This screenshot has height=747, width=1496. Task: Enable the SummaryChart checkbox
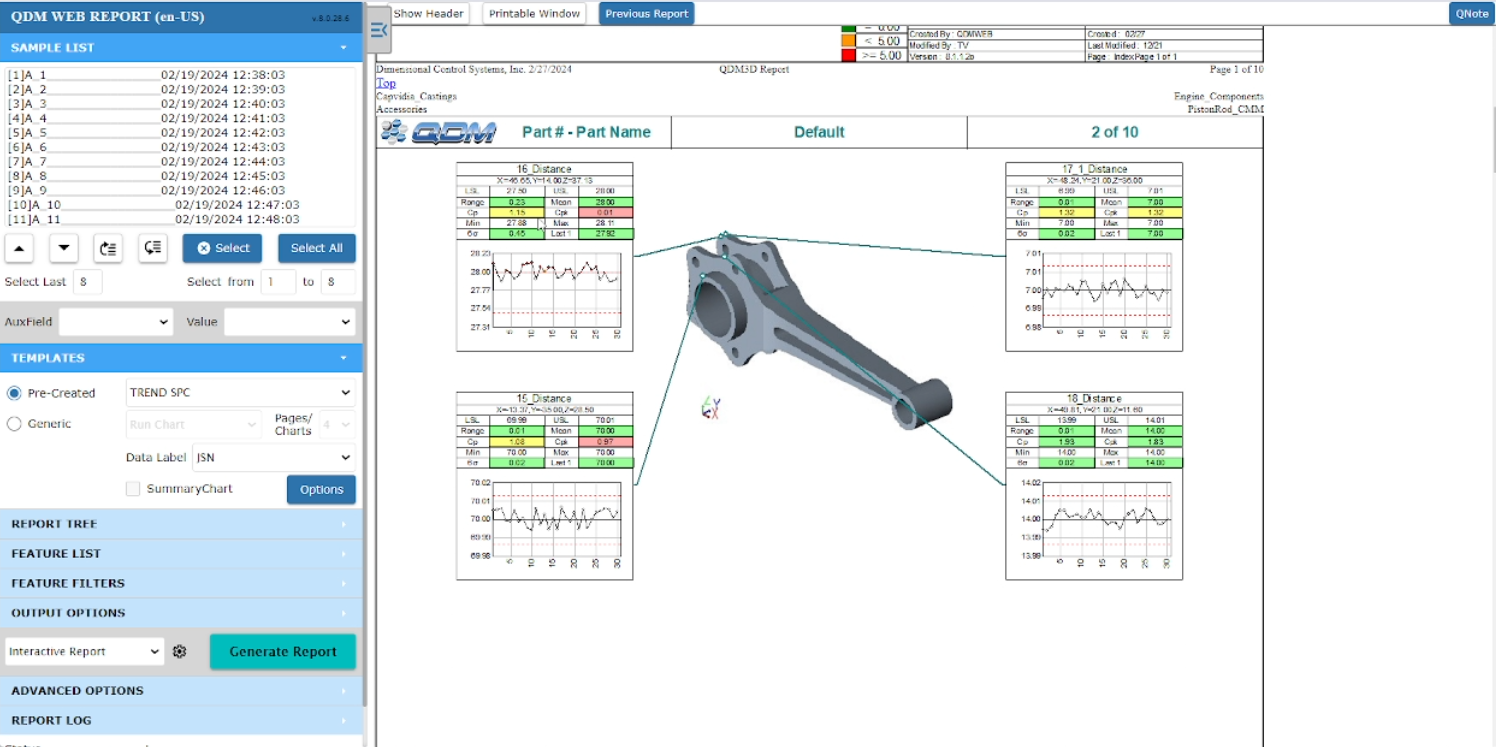point(132,489)
